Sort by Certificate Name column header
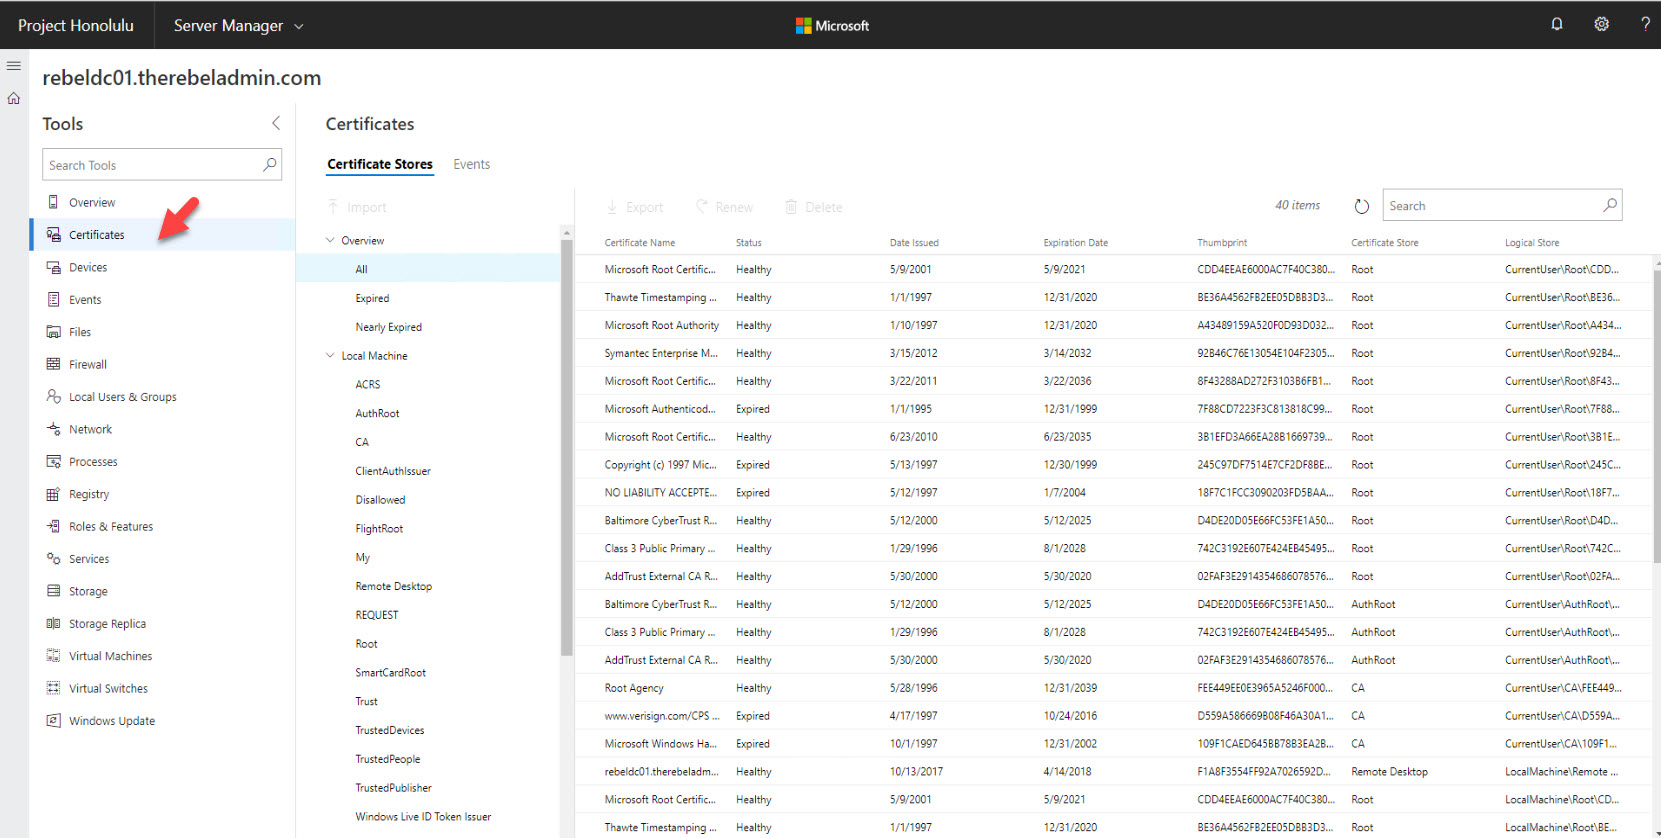The image size is (1661, 838). 640,243
